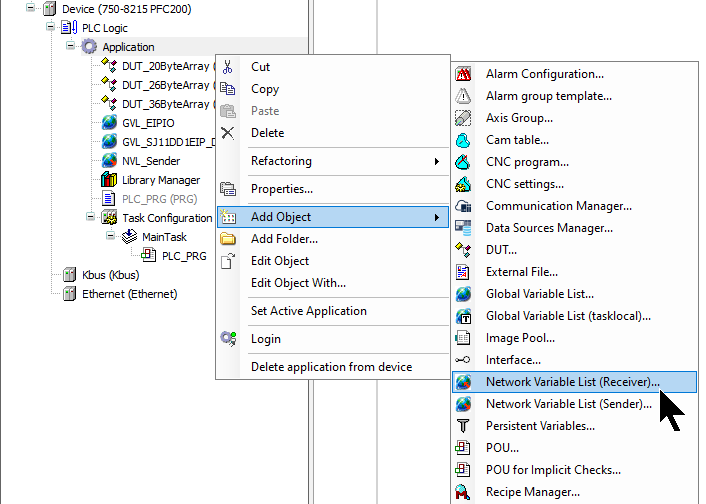706x504 pixels.
Task: Collapse the Application node
Action: pyautogui.click(x=70, y=46)
